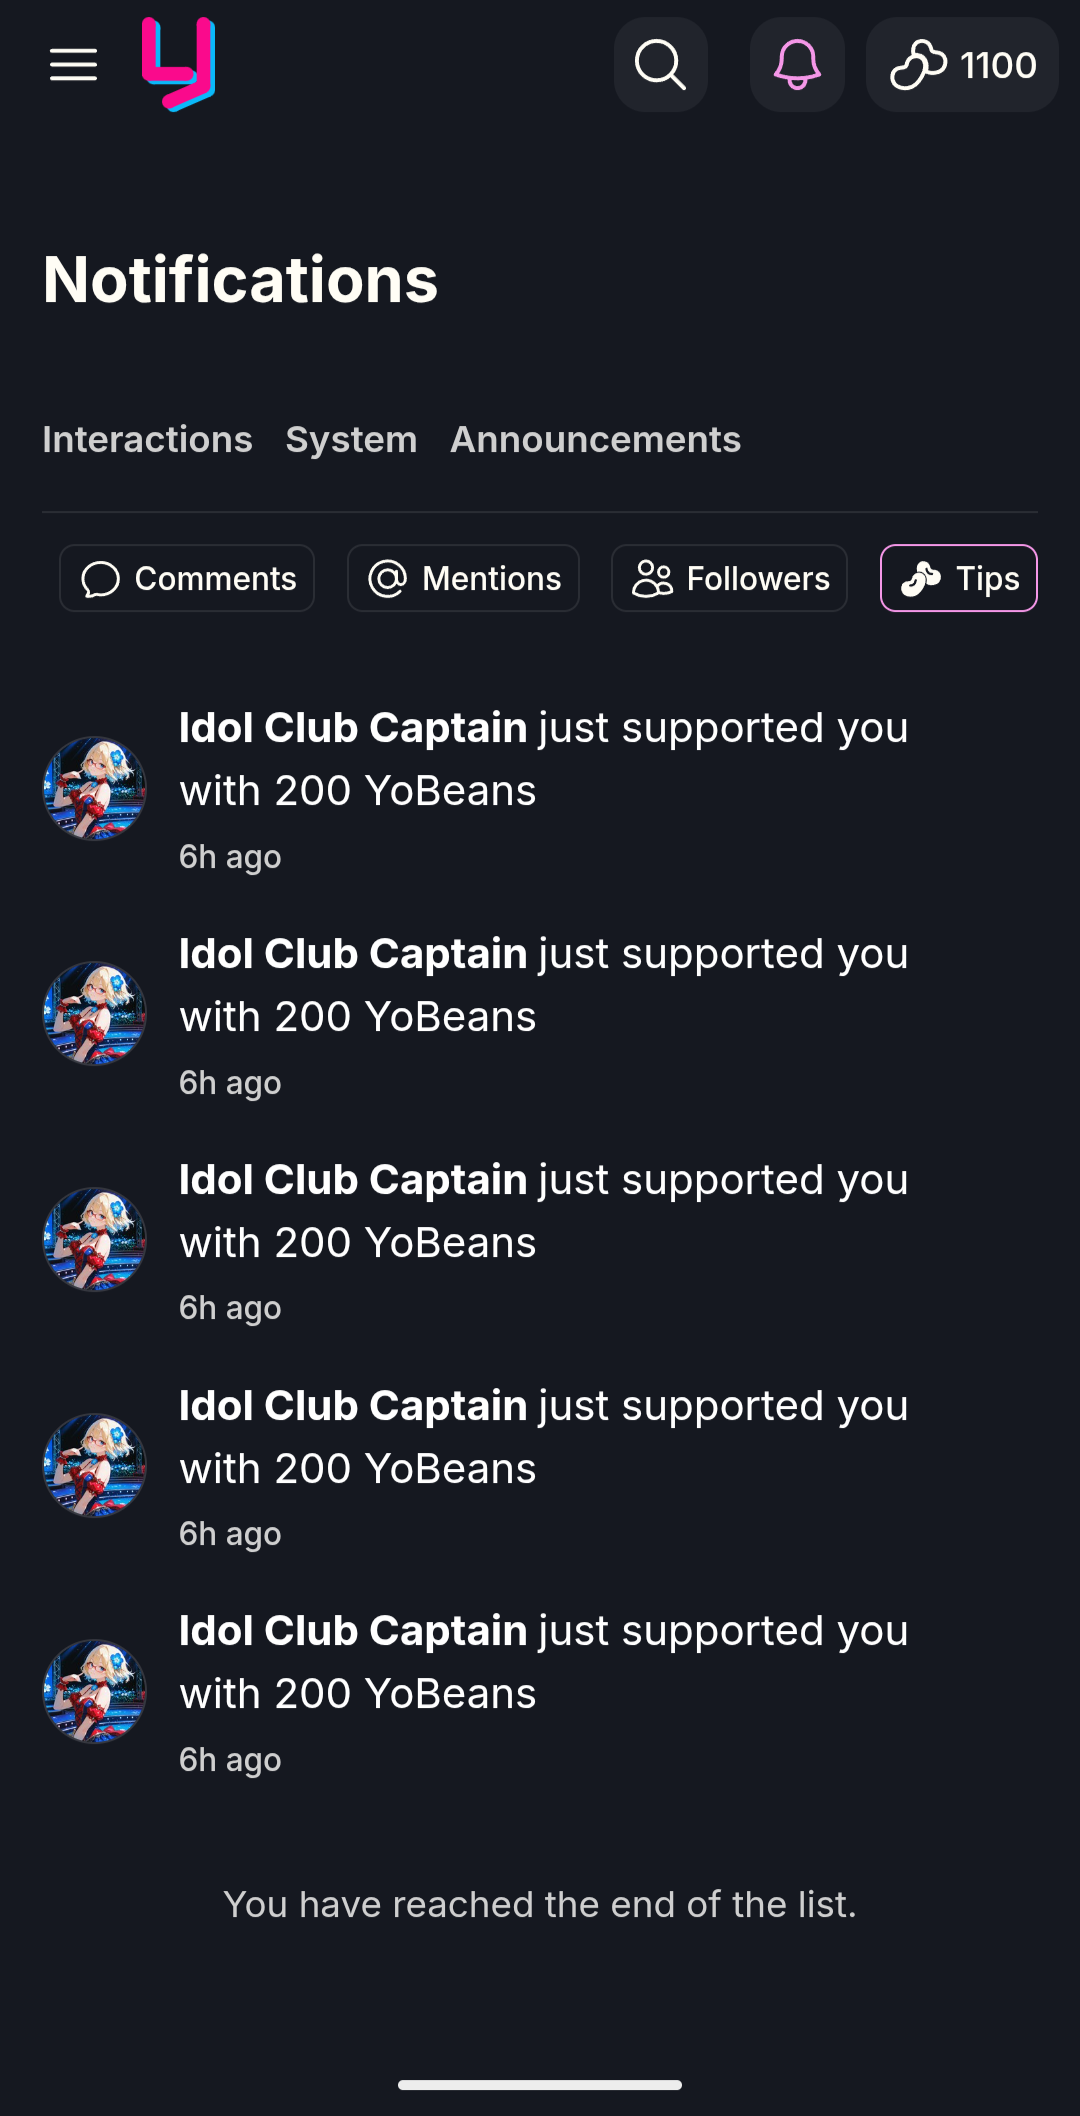Tap the avatar in the fourth notification
Screen dimensions: 1080x2116
click(95, 1466)
